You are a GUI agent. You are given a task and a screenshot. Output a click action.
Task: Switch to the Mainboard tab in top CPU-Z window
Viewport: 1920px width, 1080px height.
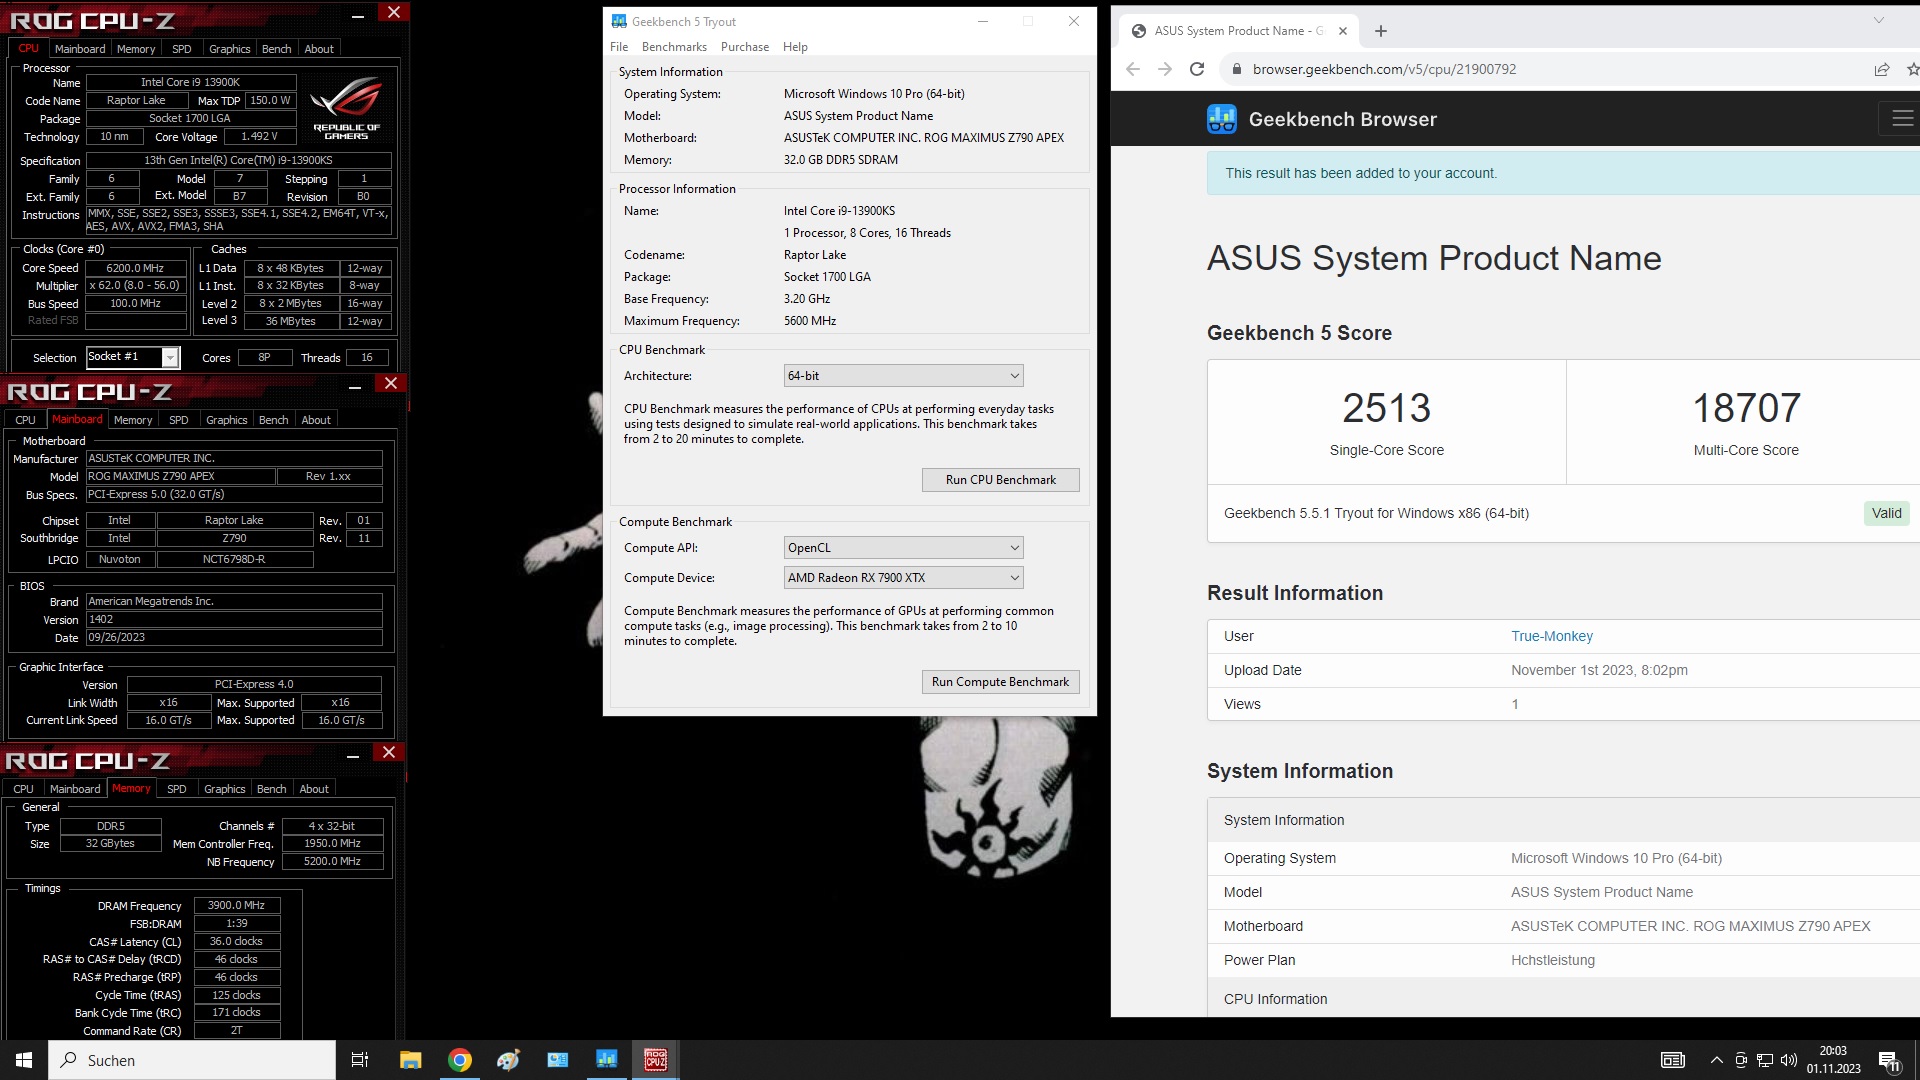80,49
